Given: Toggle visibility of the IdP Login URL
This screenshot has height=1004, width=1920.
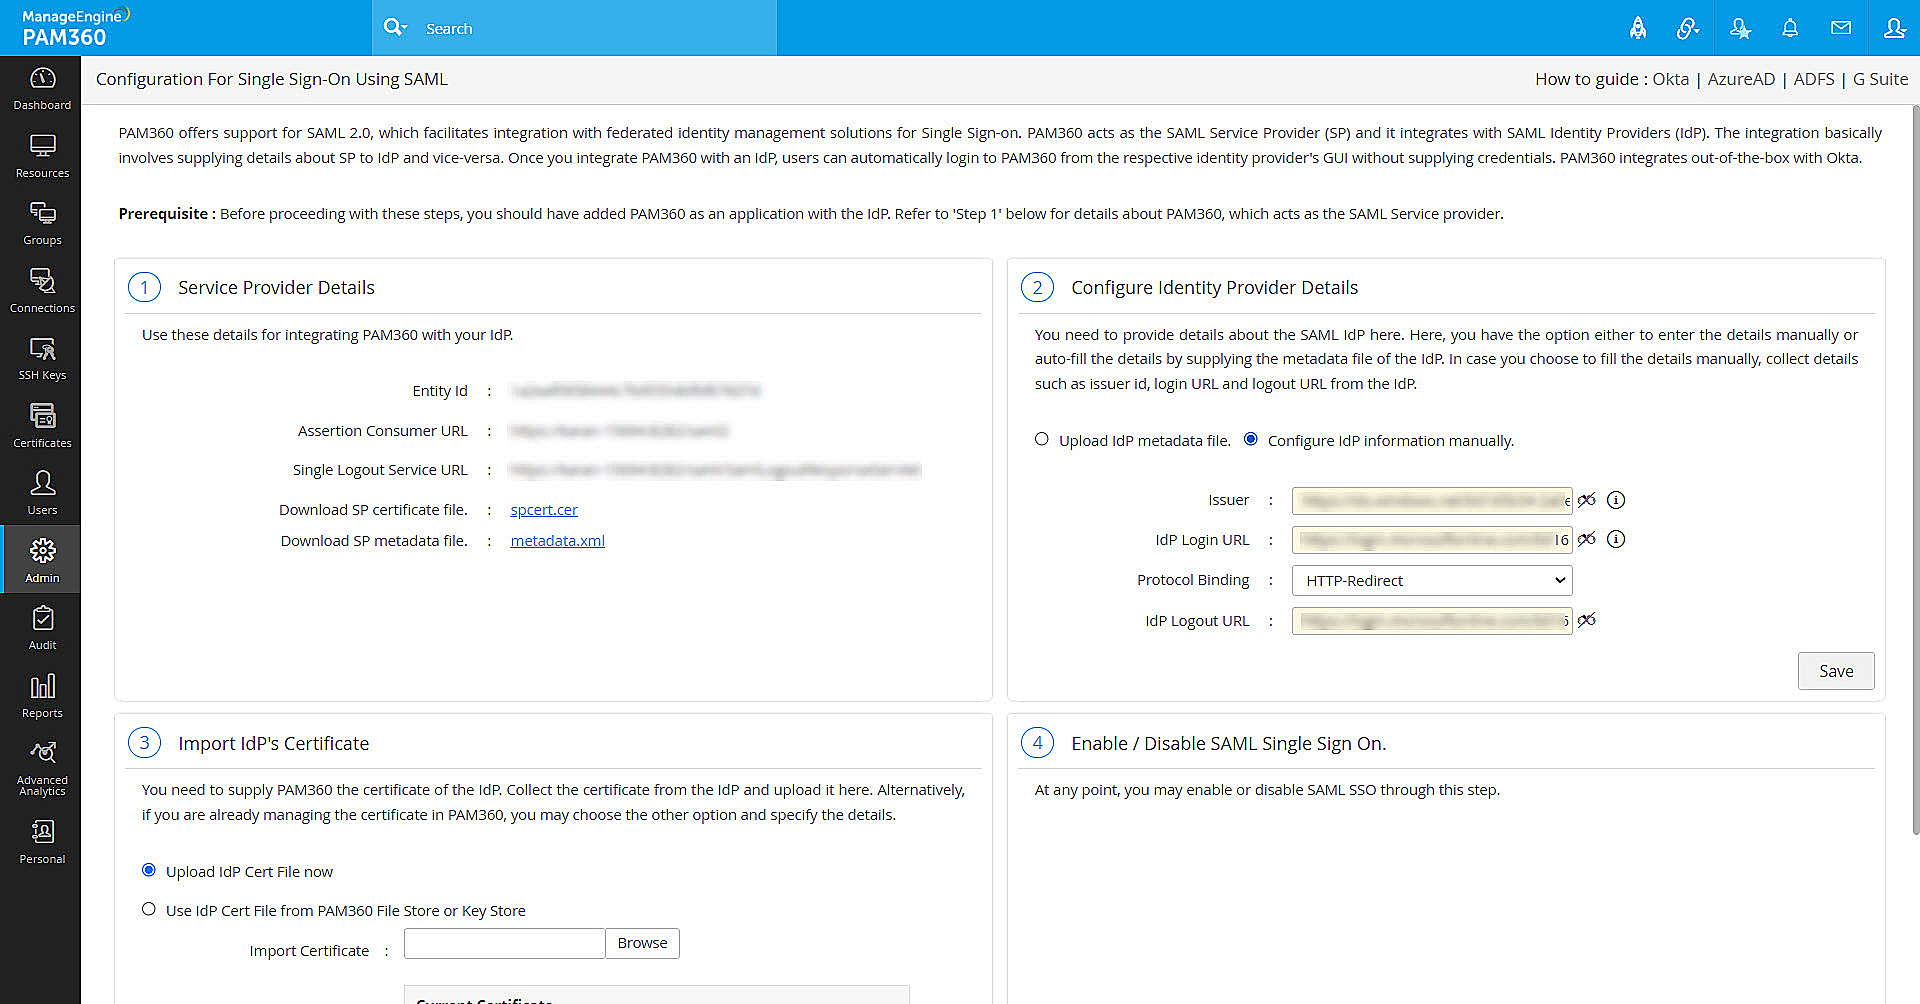Looking at the screenshot, I should (x=1587, y=539).
